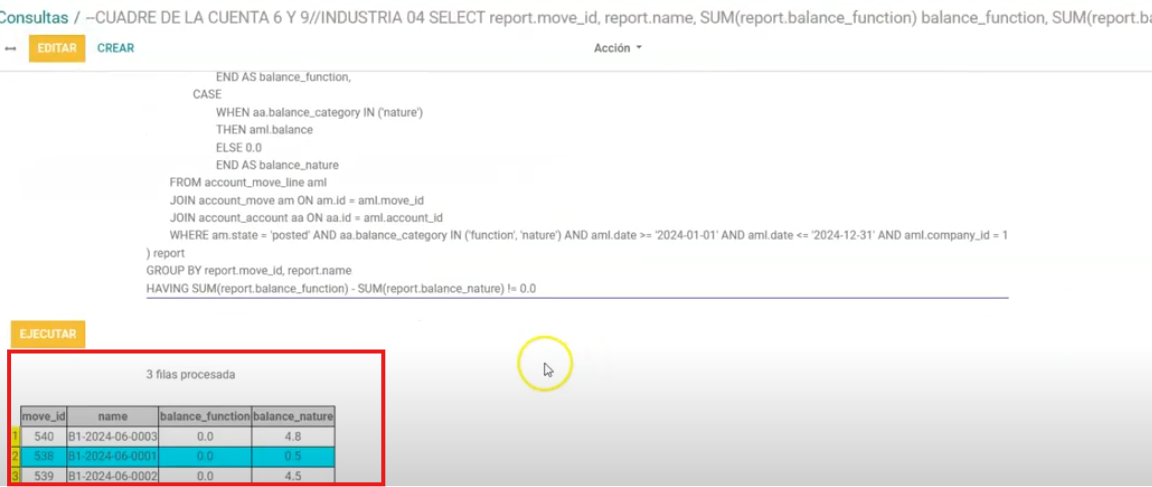Viewport: 1152px width, 487px height.
Task: Click the move_id column header
Action: [42, 415]
